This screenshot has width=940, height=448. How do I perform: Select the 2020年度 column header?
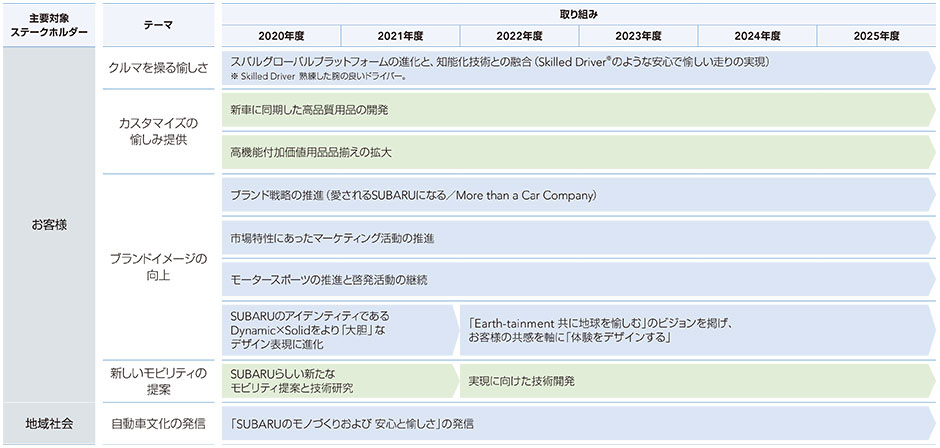point(281,36)
